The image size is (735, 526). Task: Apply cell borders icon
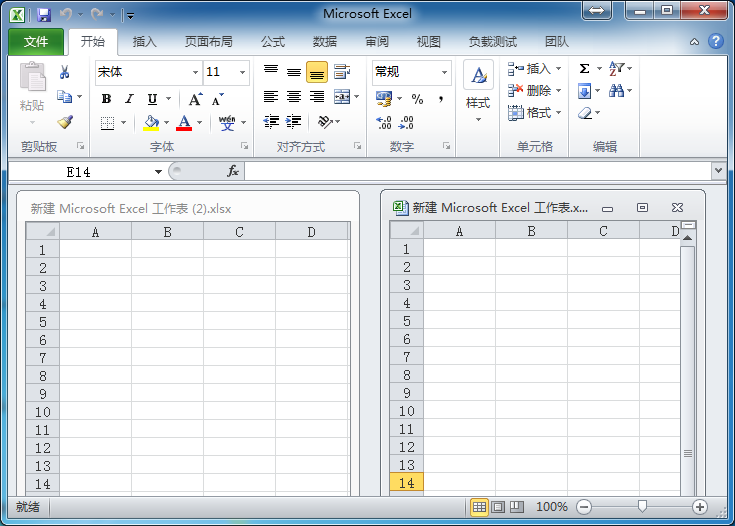click(107, 123)
